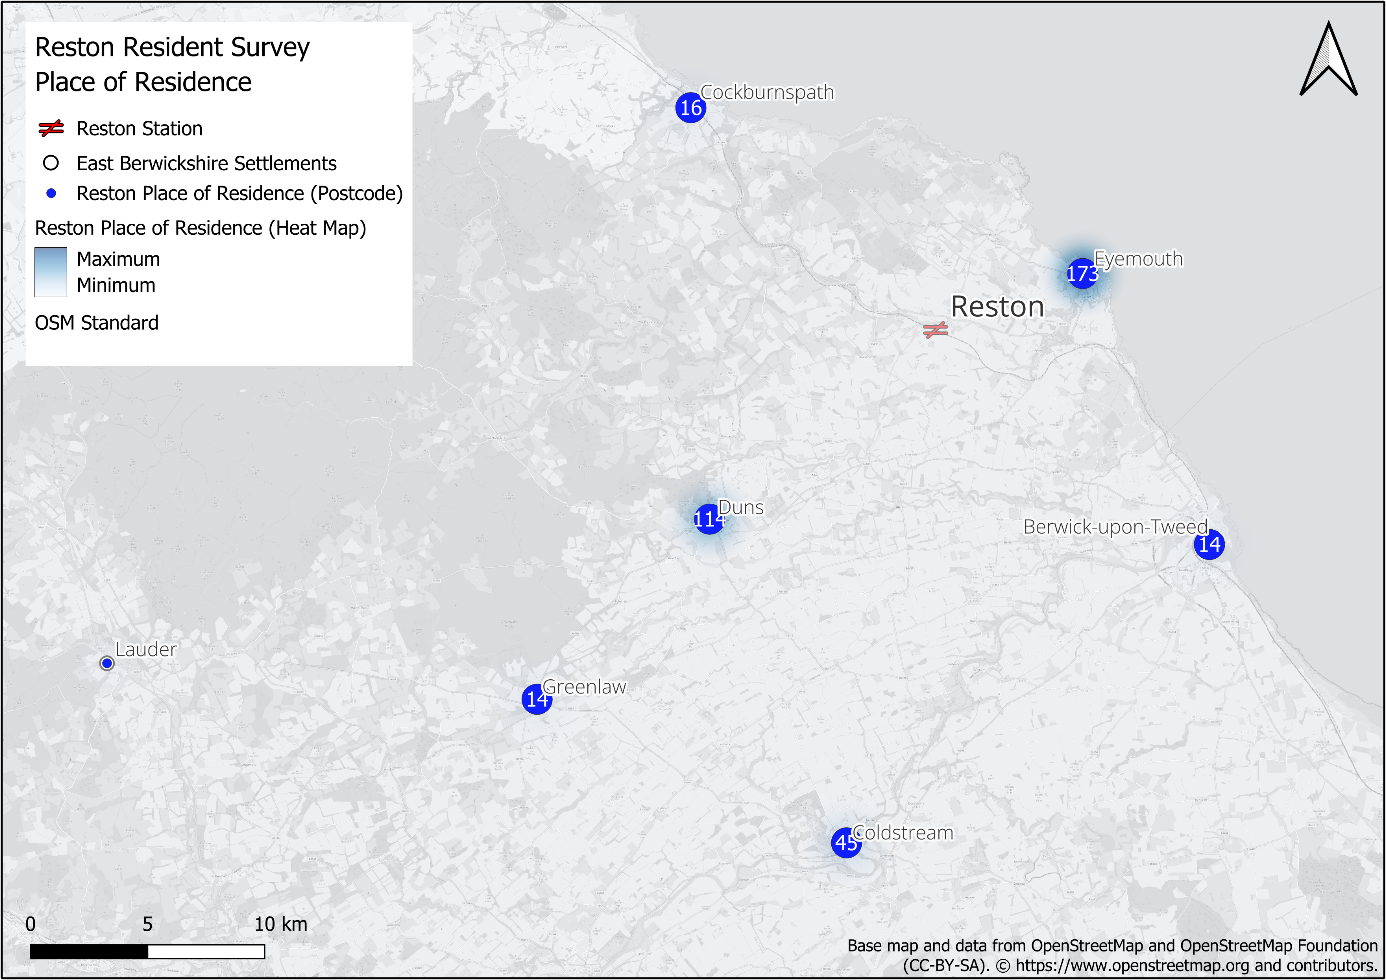
Task: Select the Greenlaw marker 14
Action: pyautogui.click(x=537, y=698)
